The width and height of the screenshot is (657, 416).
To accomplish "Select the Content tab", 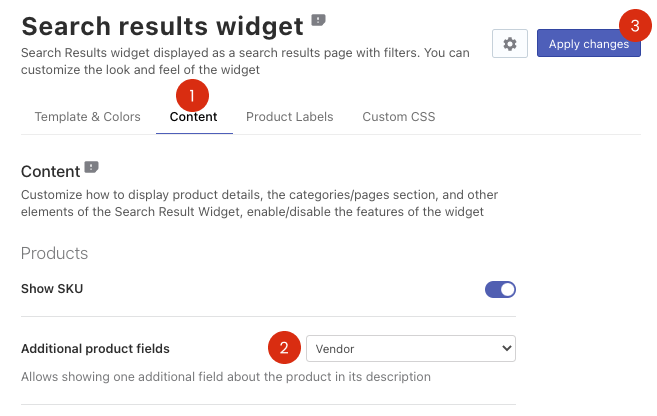I will [x=194, y=117].
